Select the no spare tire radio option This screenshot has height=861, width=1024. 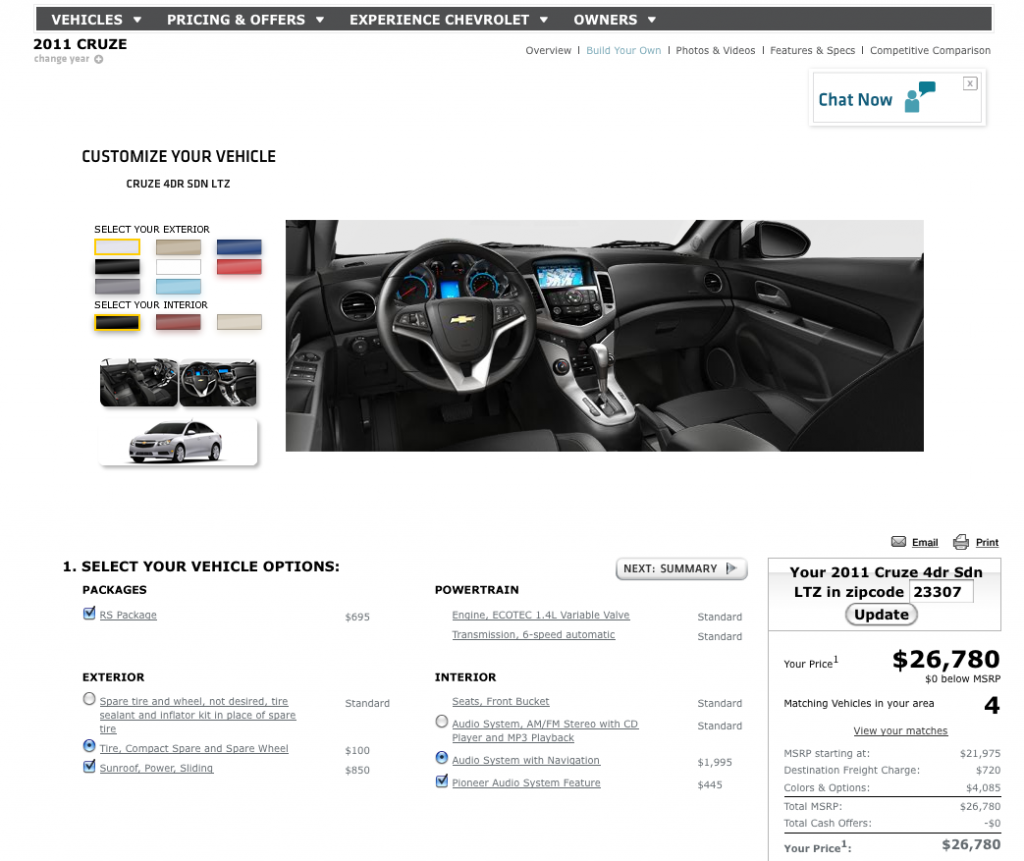coord(89,698)
